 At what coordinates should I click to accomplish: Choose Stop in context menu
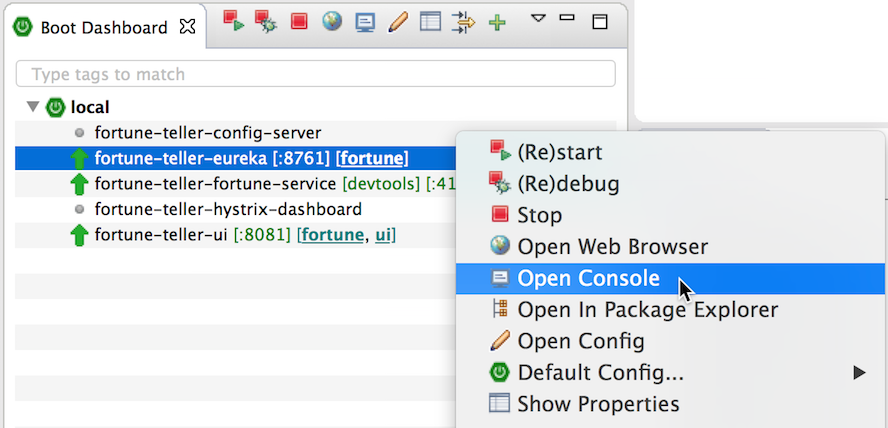point(671,215)
